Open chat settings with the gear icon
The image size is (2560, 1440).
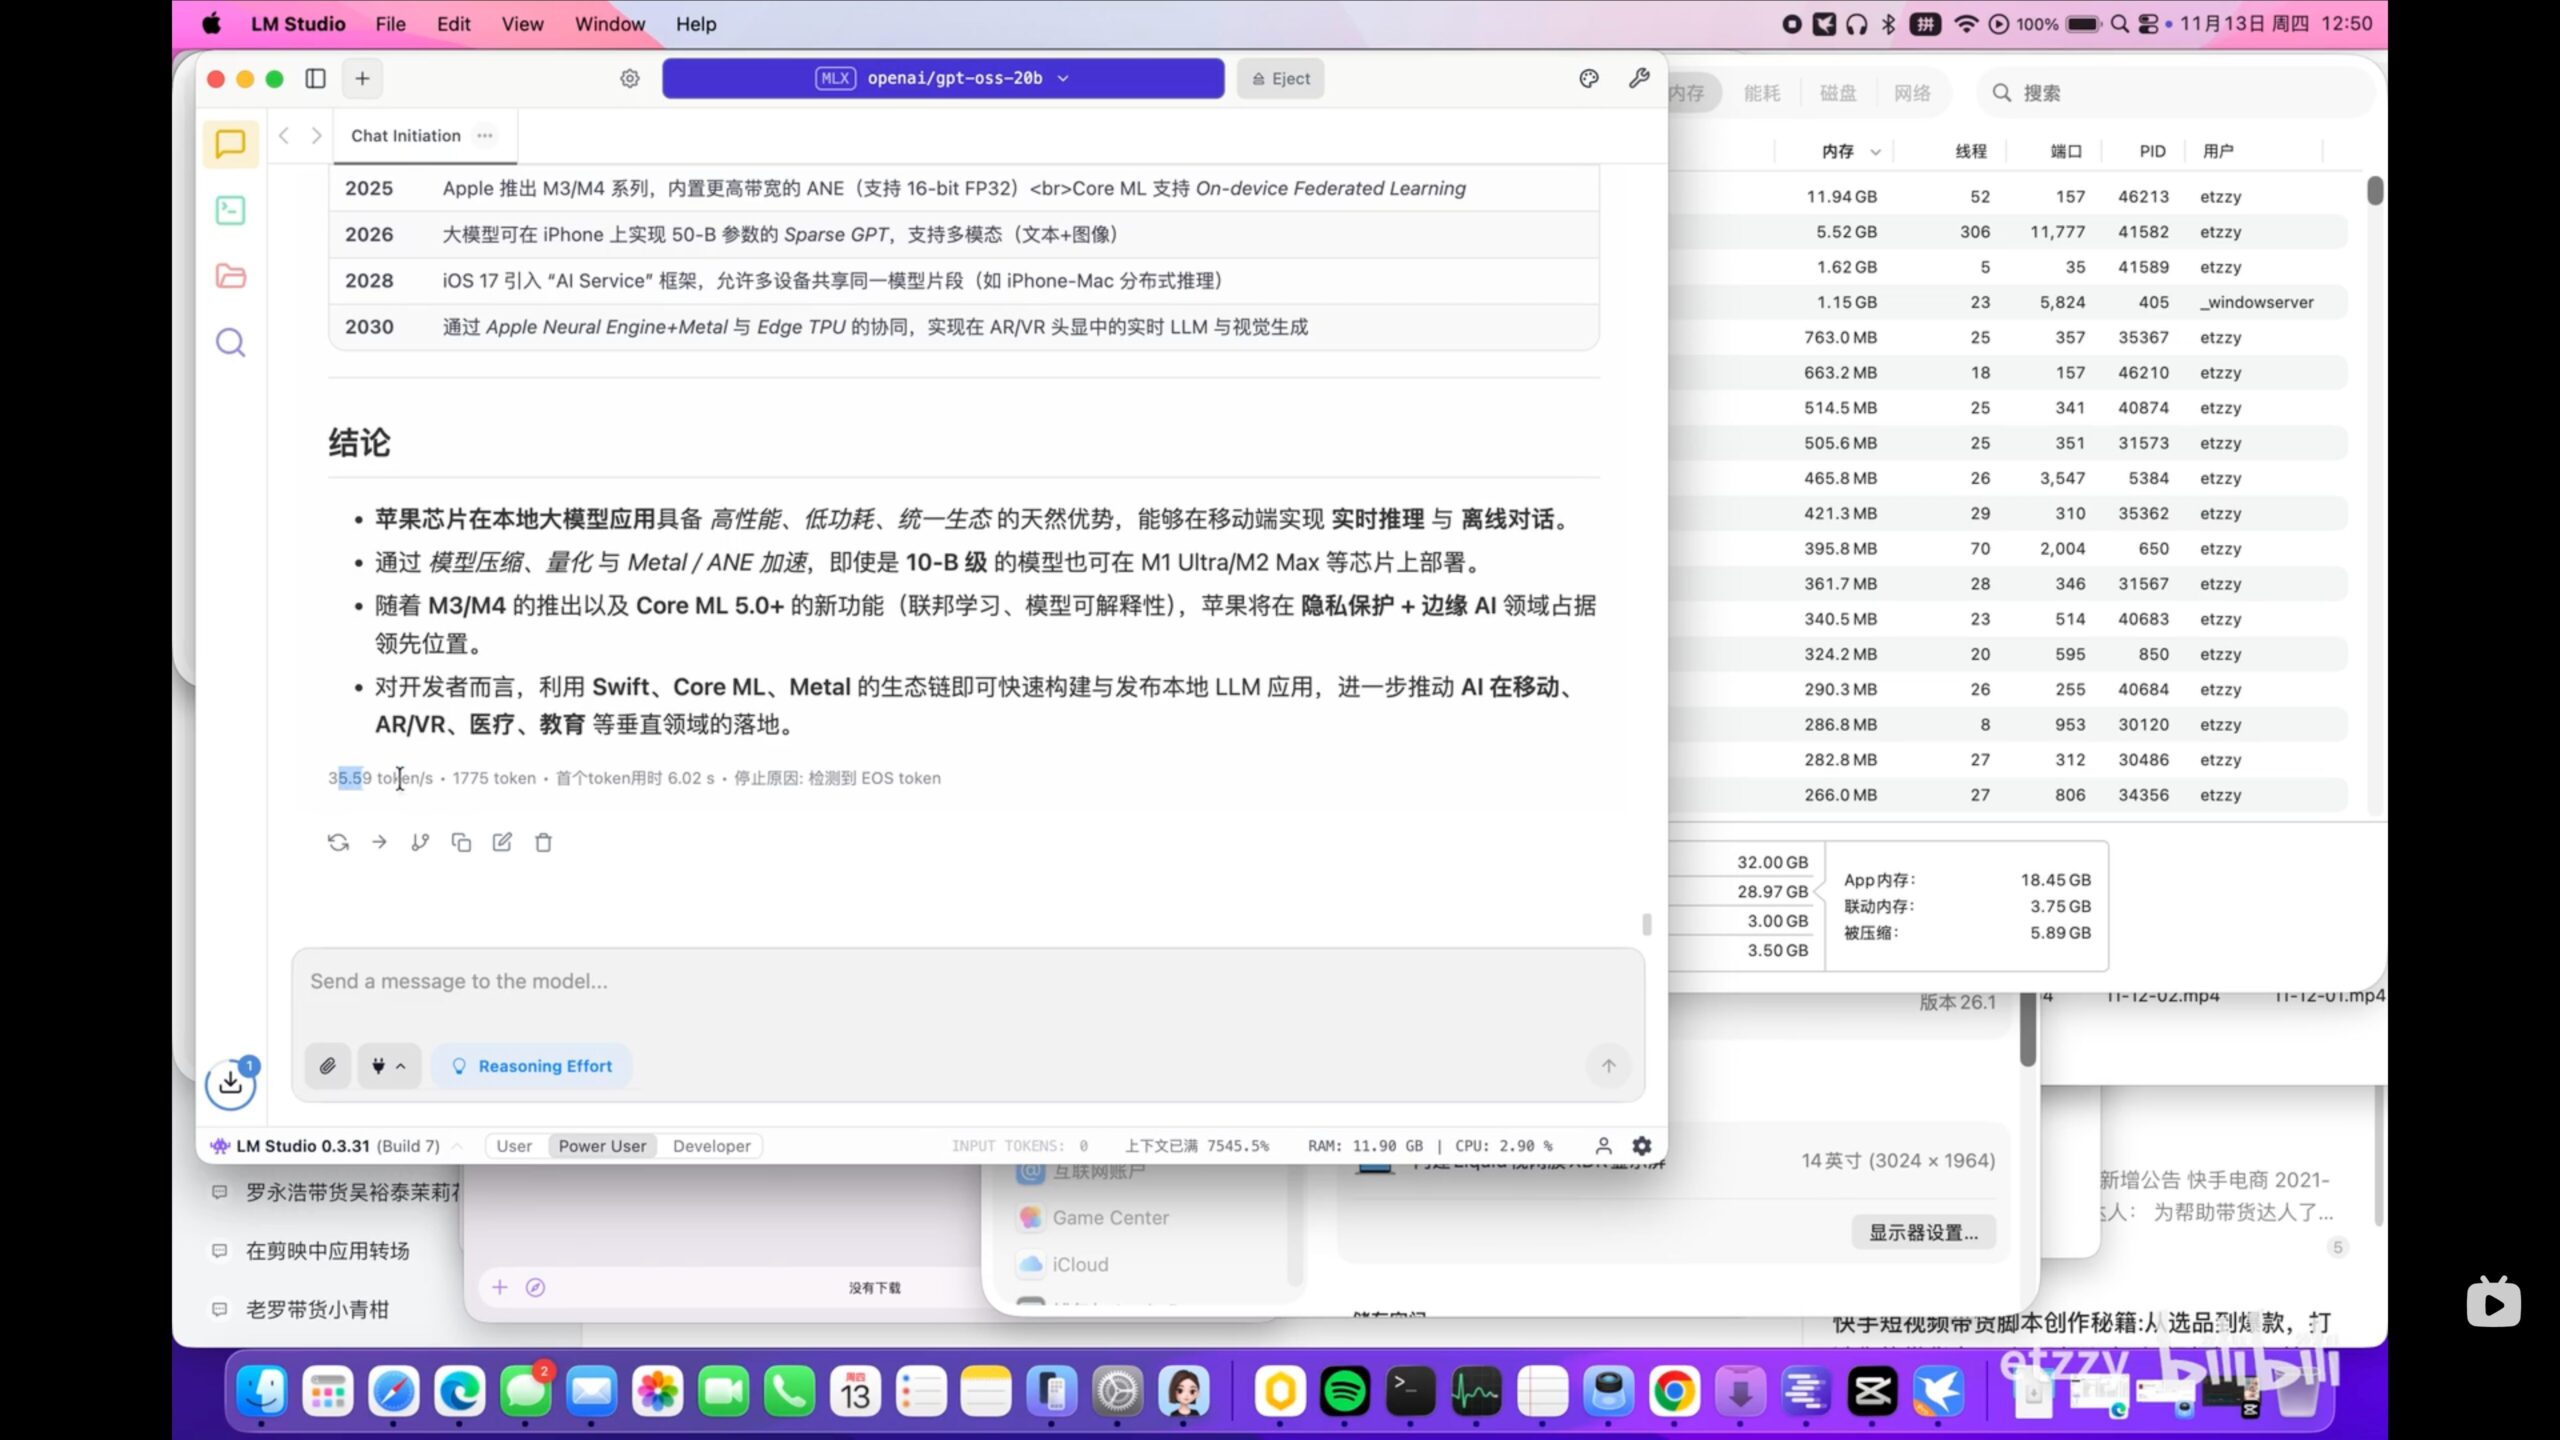(x=629, y=78)
